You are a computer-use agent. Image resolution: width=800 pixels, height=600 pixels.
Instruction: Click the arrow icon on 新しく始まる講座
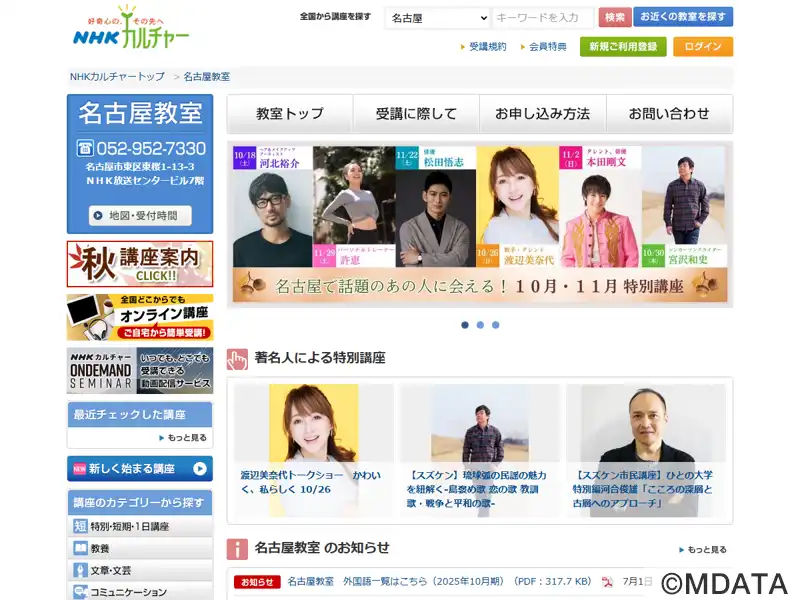point(200,468)
